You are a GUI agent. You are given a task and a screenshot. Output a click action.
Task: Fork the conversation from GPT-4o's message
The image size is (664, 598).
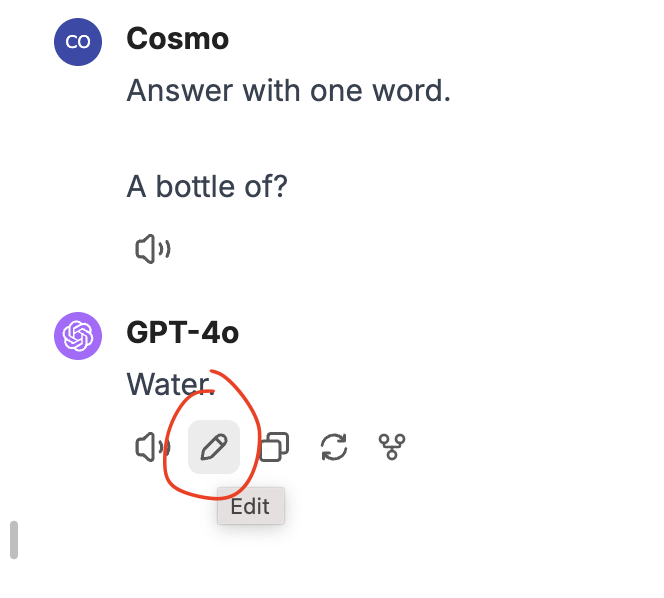click(394, 447)
